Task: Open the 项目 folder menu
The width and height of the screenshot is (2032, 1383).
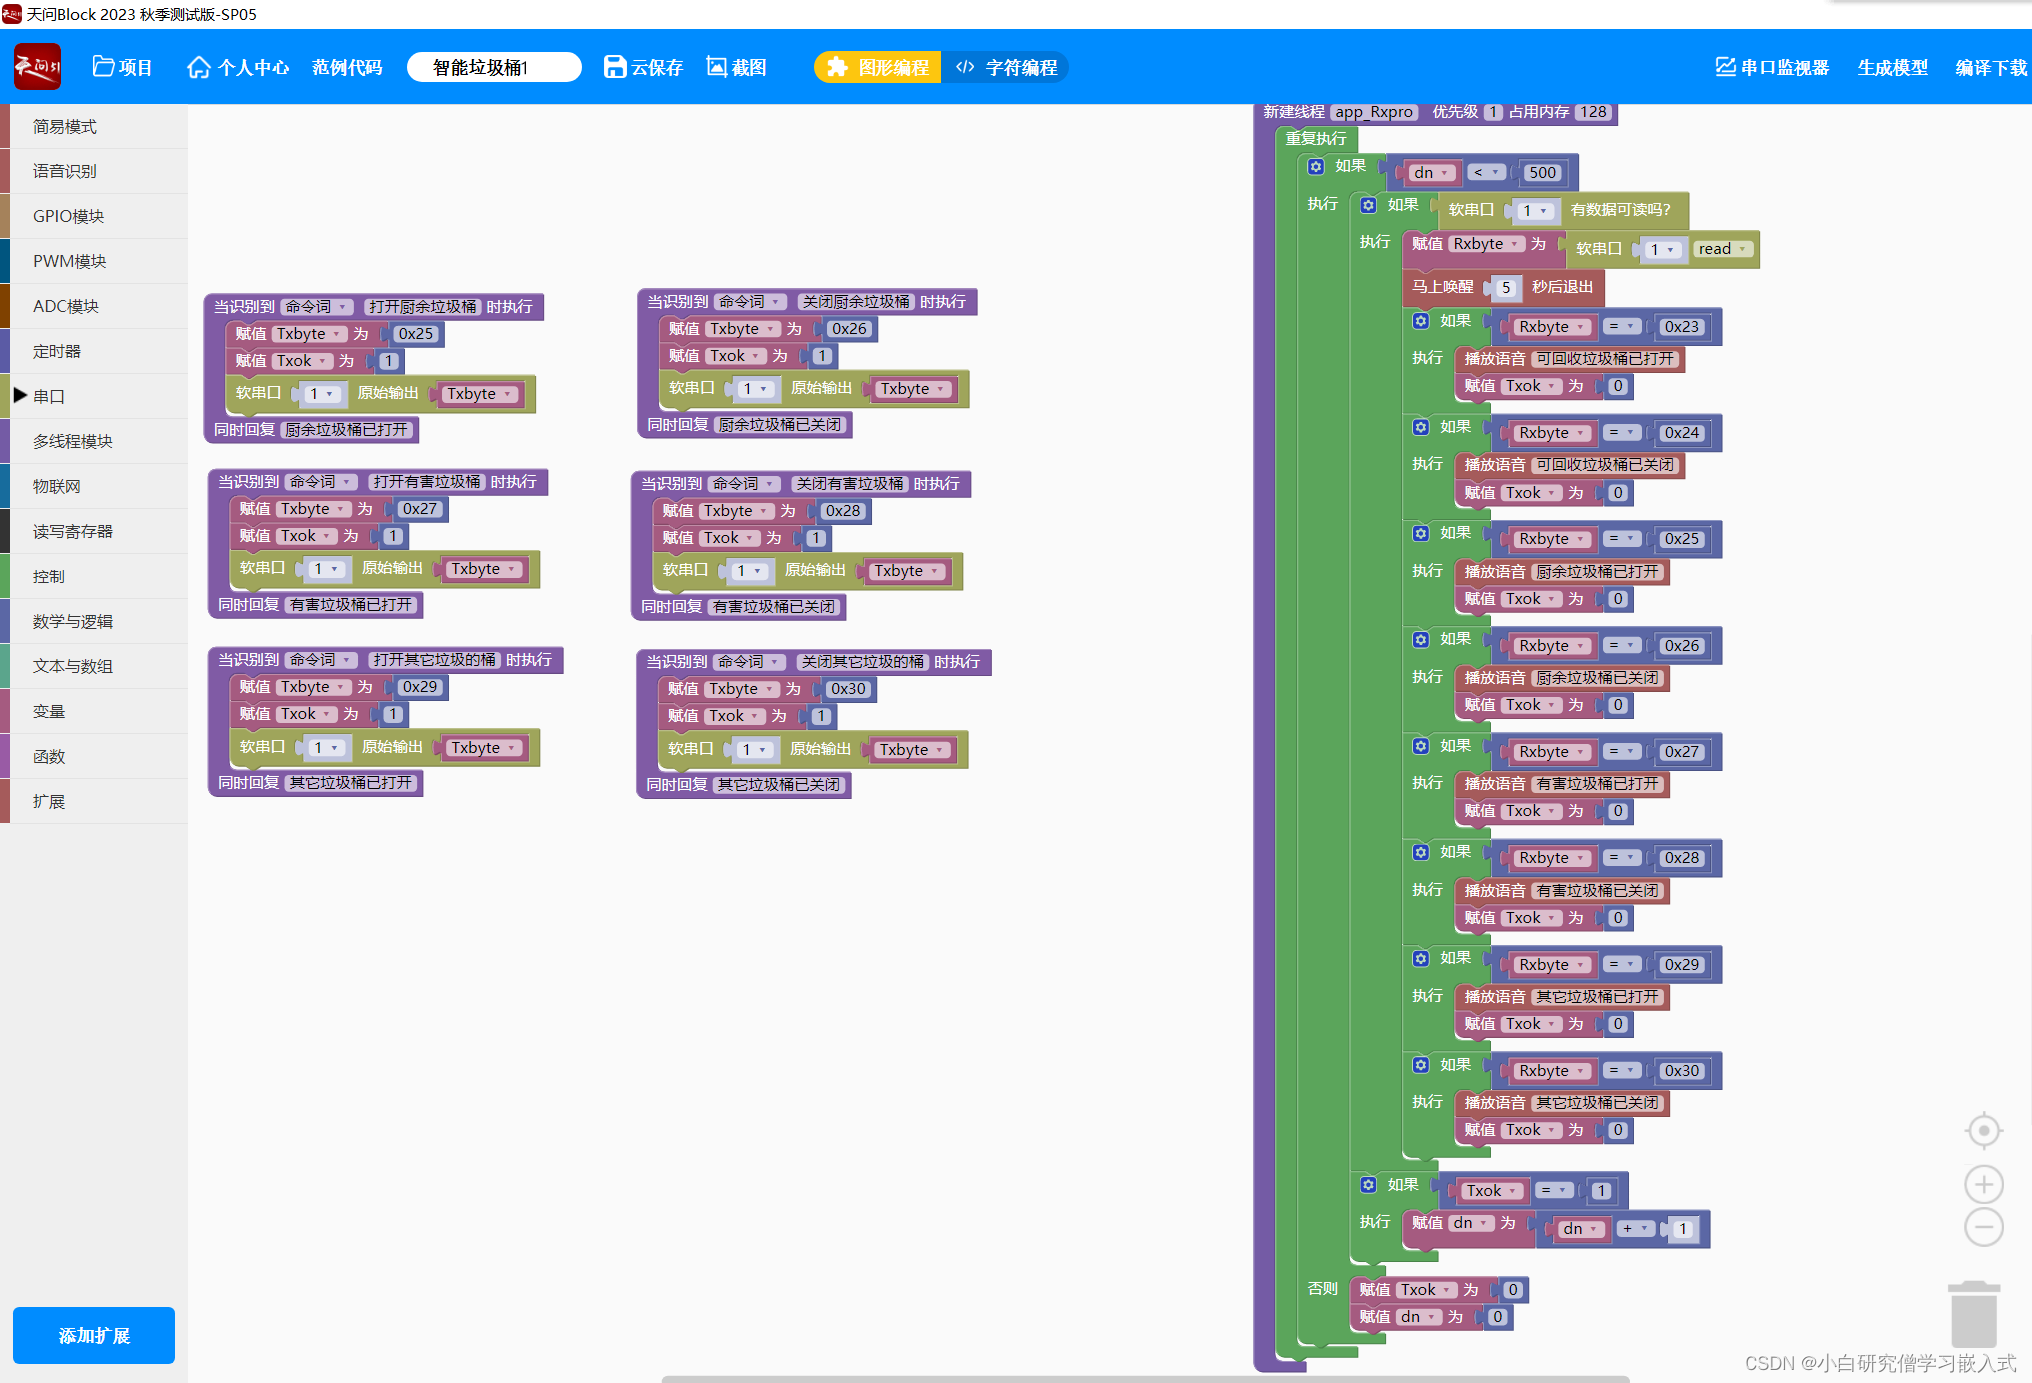Action: point(122,67)
